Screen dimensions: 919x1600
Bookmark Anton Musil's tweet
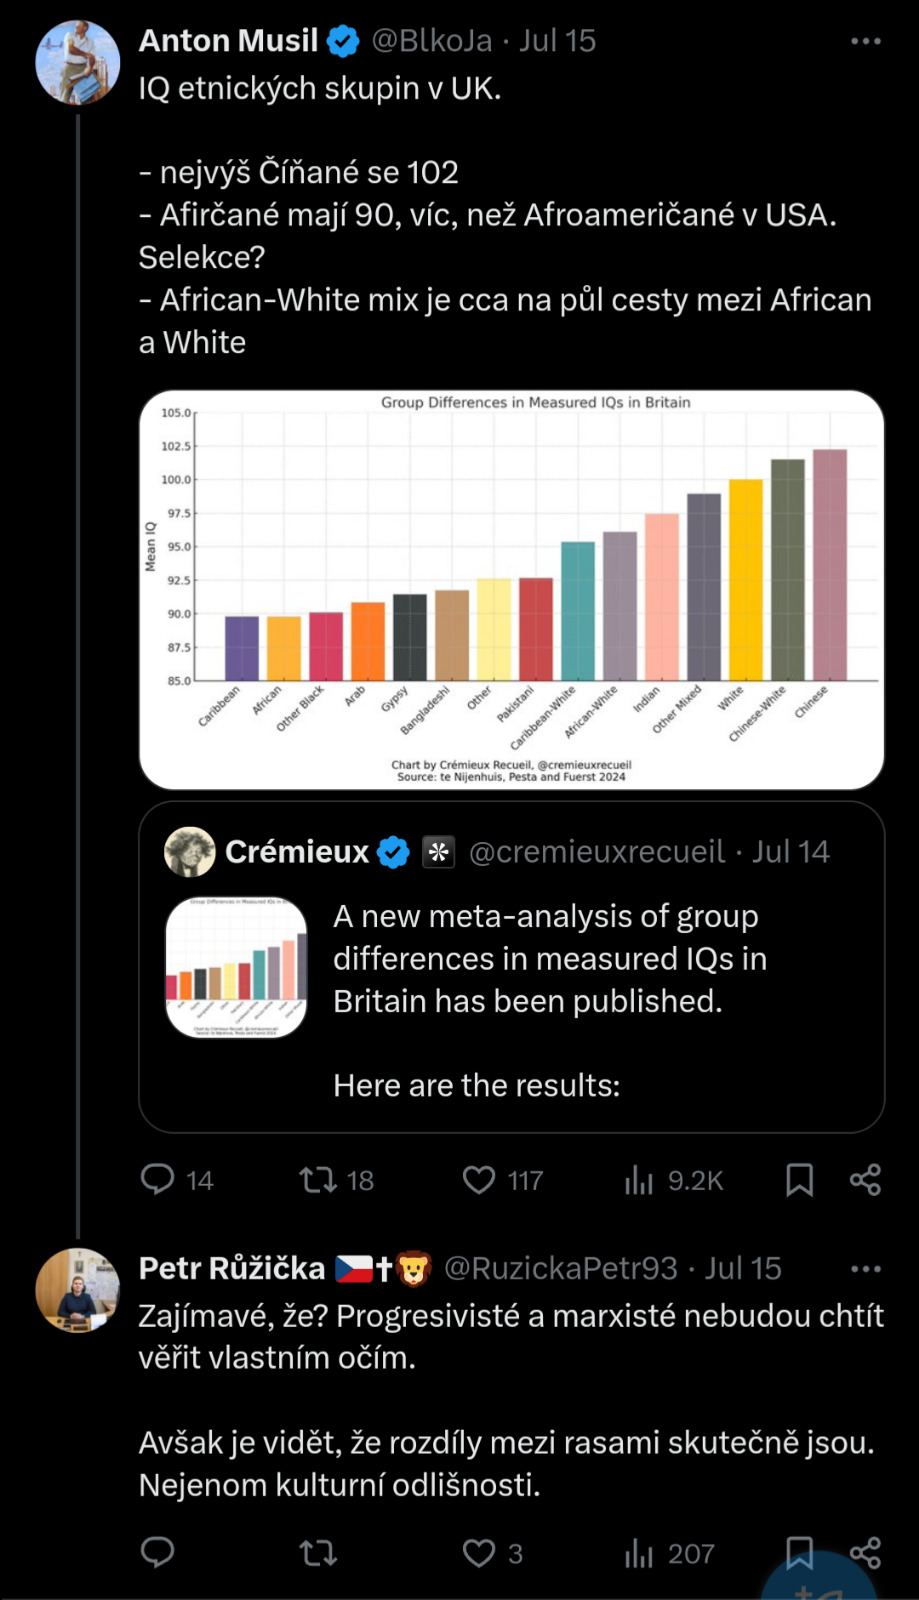pos(799,1180)
